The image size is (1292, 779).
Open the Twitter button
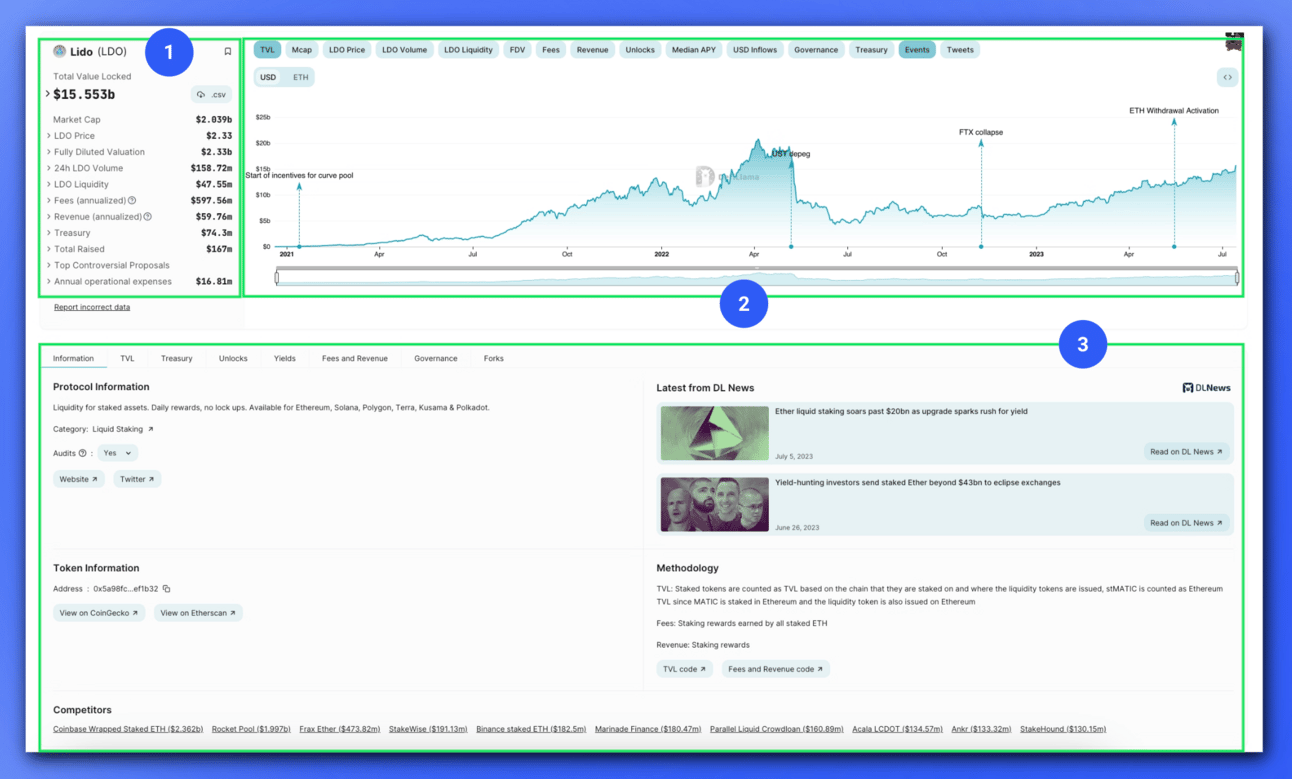click(137, 479)
